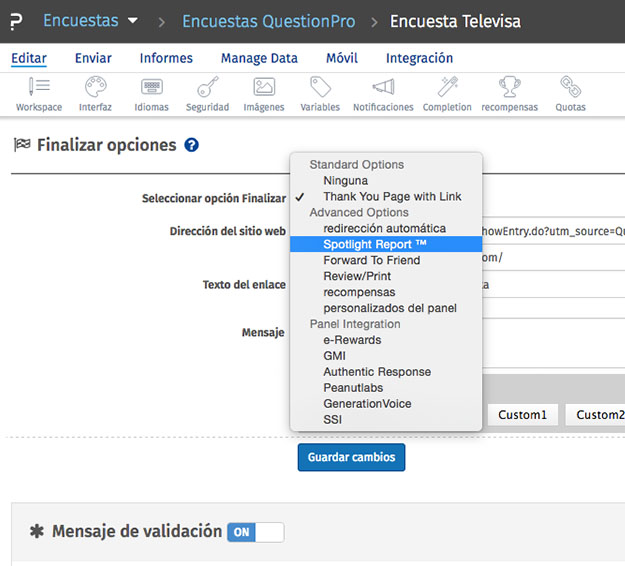Screen dimensions: 625x566
Task: Choose personalizados del panel option
Action: (386, 308)
